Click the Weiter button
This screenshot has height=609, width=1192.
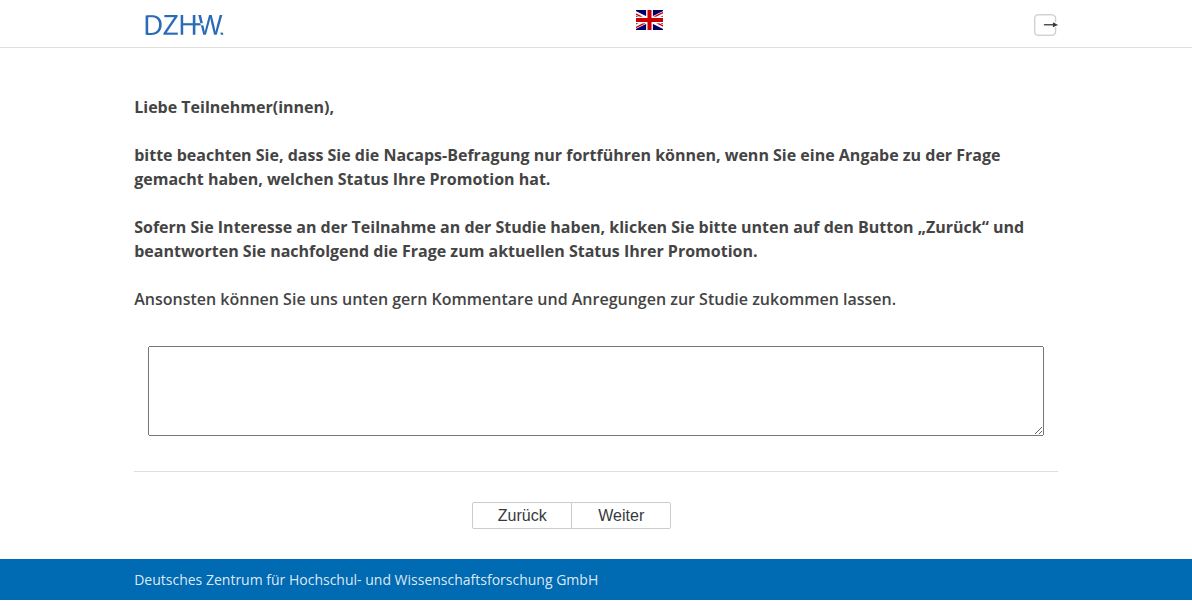coord(621,515)
